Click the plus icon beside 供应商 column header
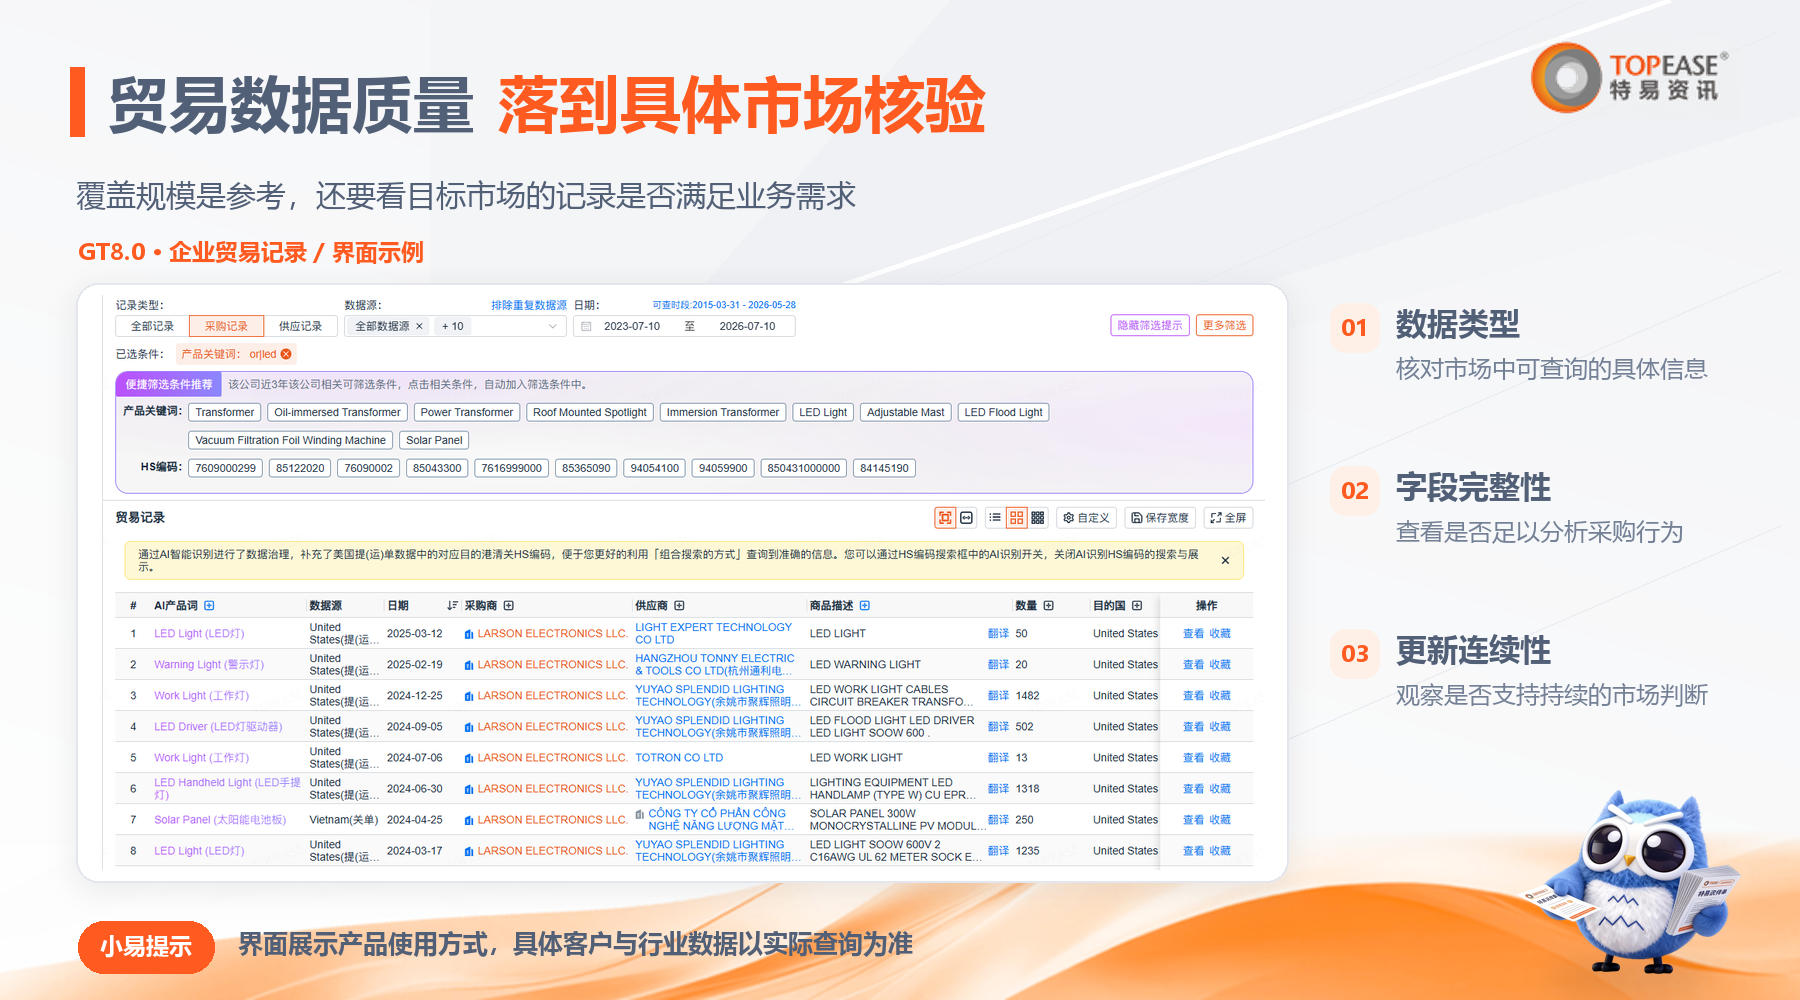1800x1000 pixels. [x=680, y=606]
